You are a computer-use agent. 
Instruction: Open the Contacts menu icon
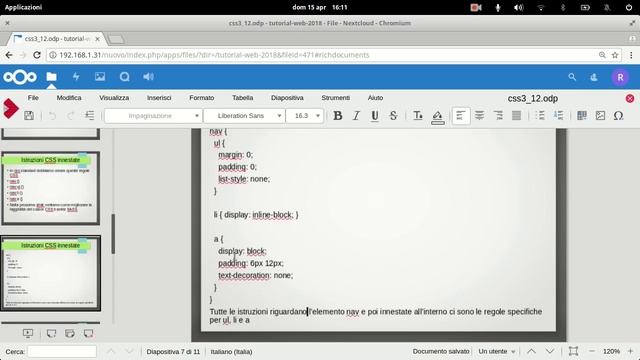tap(594, 77)
